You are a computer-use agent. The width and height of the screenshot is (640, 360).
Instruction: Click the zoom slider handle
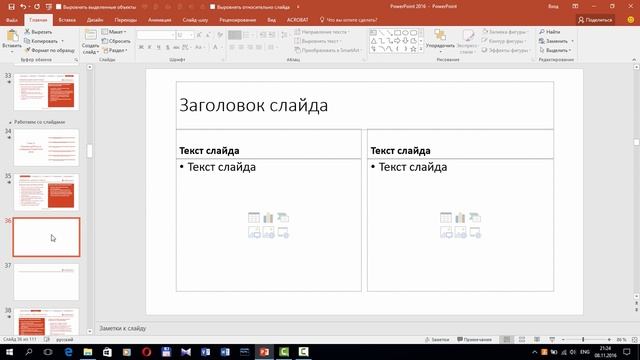click(x=583, y=340)
